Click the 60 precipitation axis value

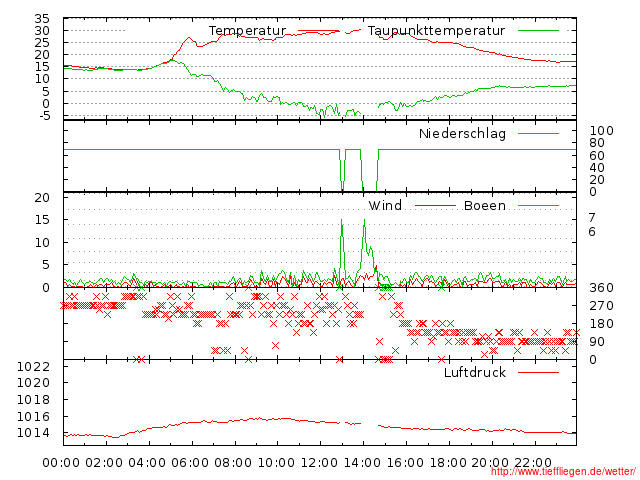[x=597, y=156]
